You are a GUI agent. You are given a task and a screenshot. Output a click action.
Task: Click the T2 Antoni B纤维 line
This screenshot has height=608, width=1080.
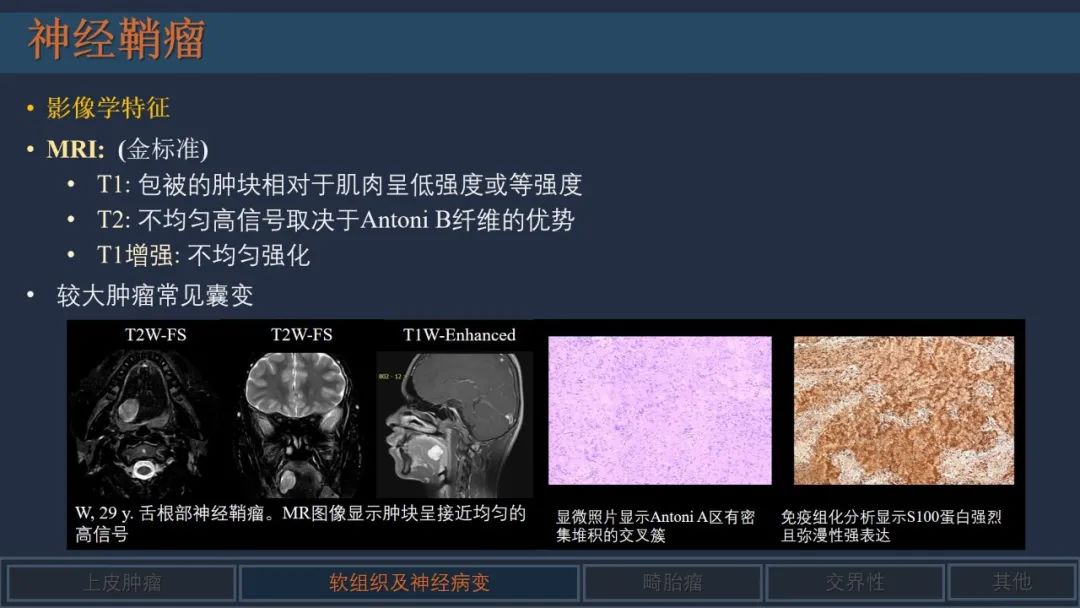335,220
